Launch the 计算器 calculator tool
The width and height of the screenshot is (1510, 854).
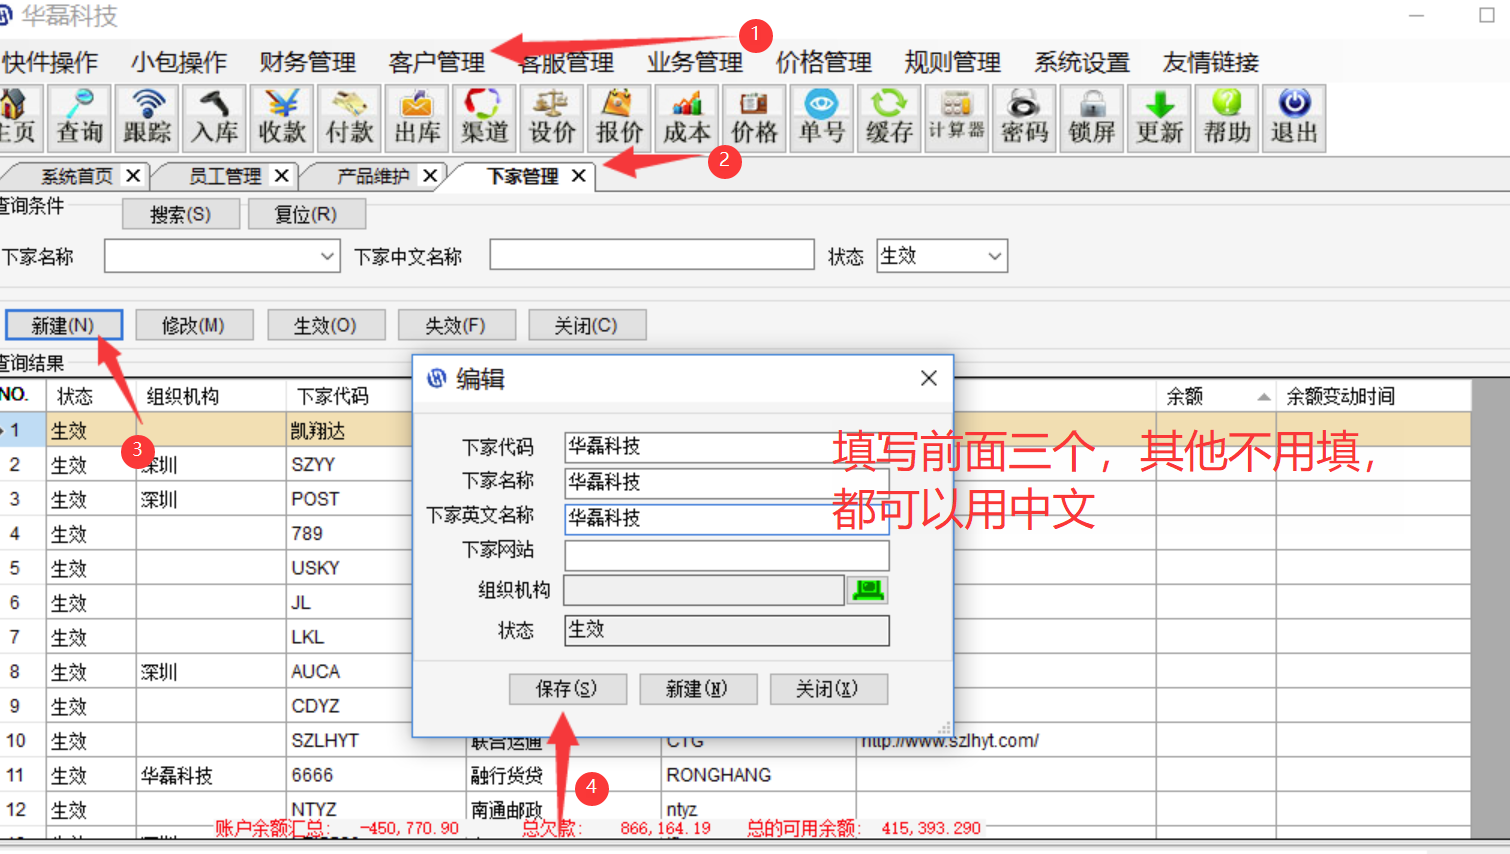[x=957, y=118]
